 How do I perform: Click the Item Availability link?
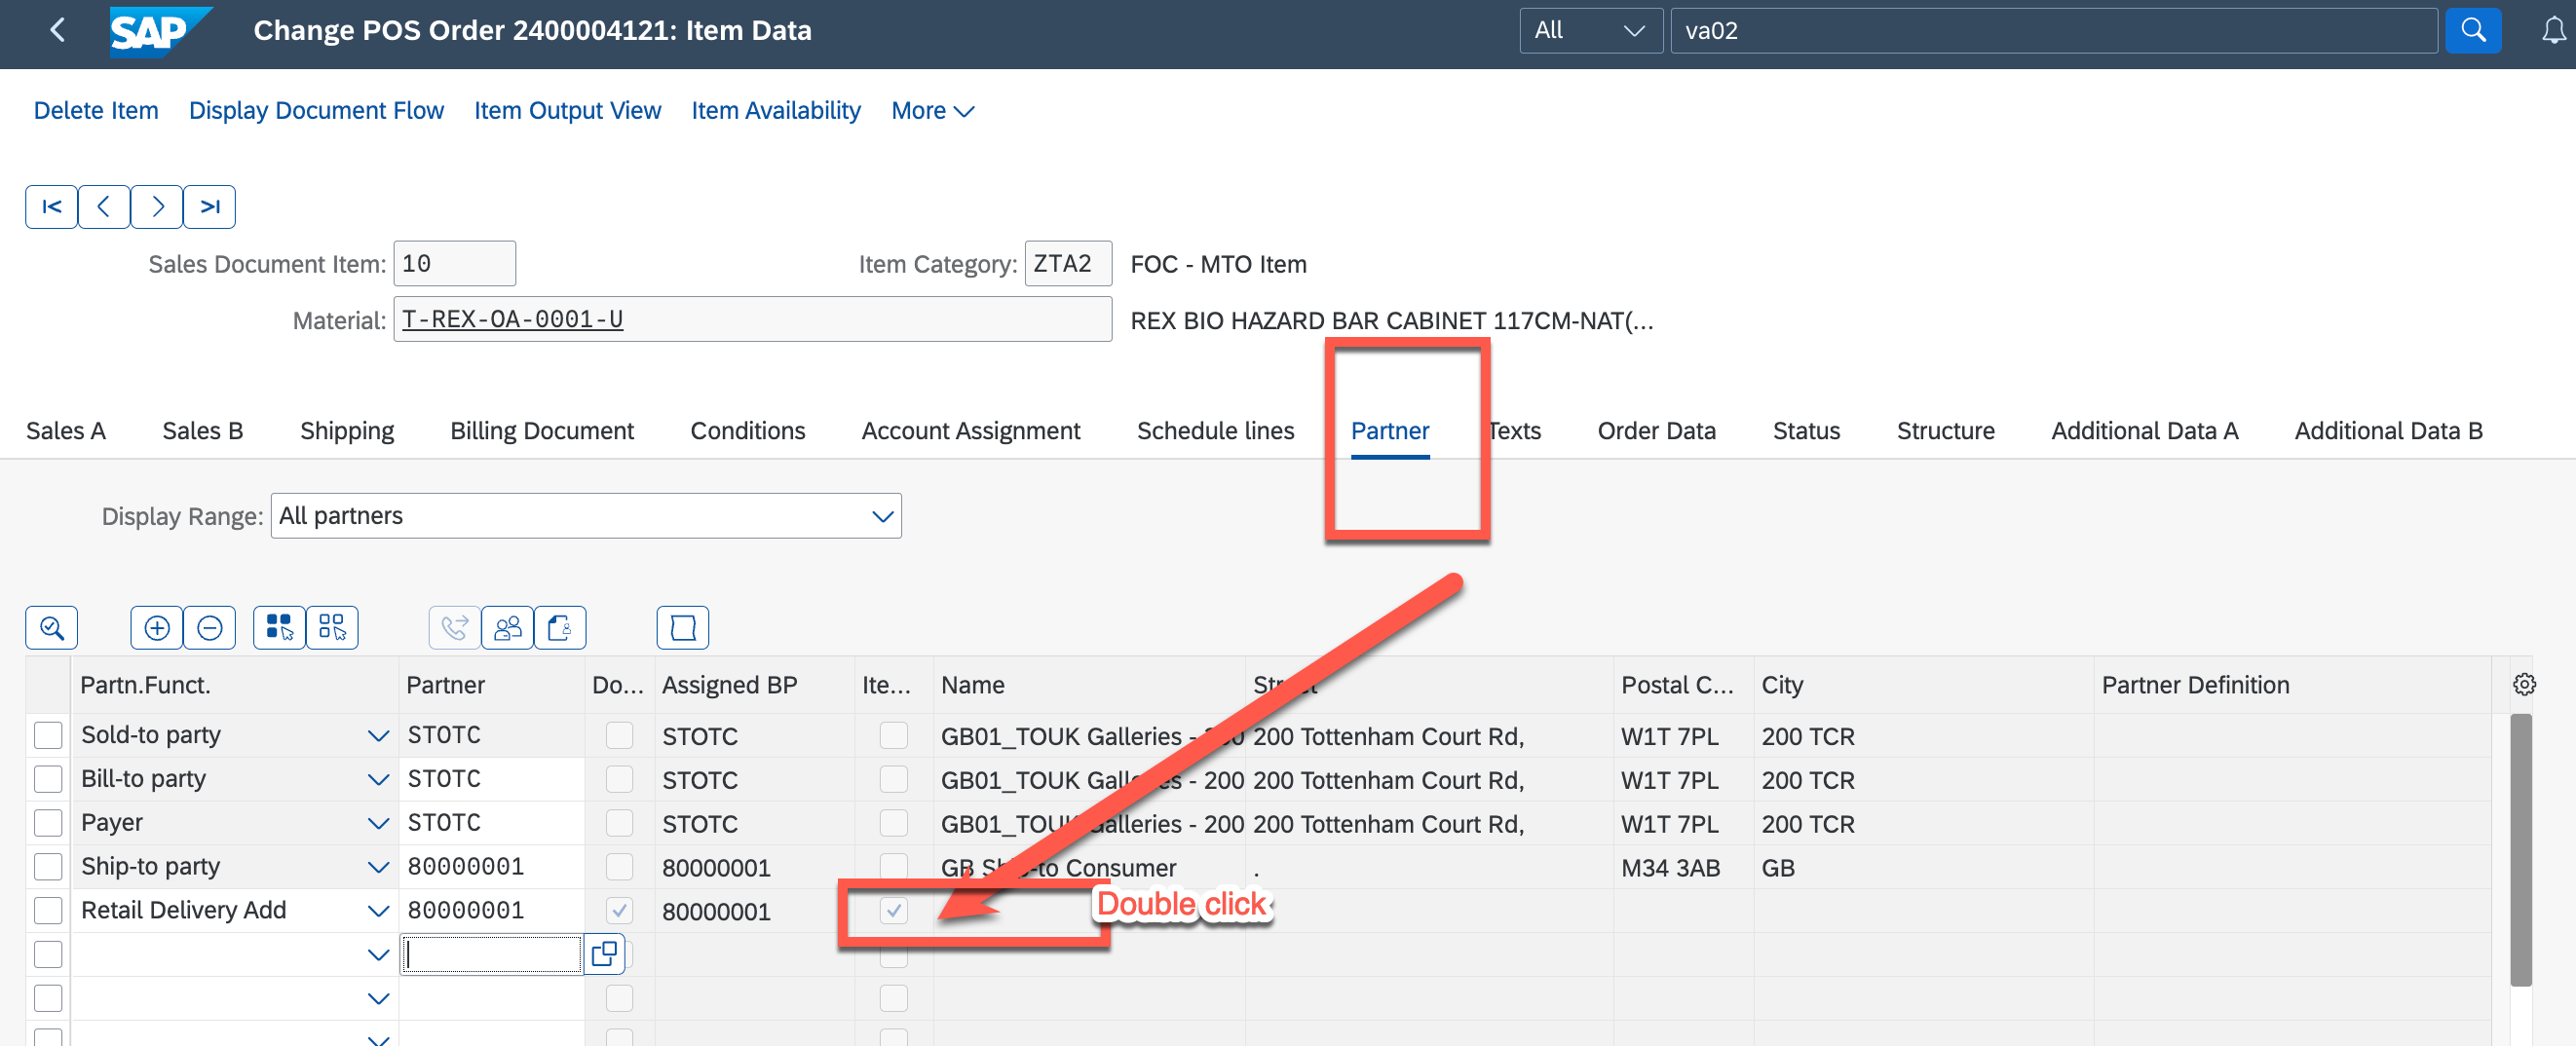(775, 111)
